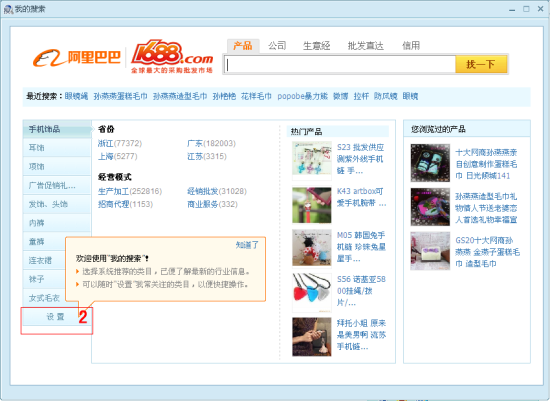The image size is (550, 401).
Task: Open the GS20 金燕子蛋糕毛巾 browsed thumbnail
Action: coord(430,251)
